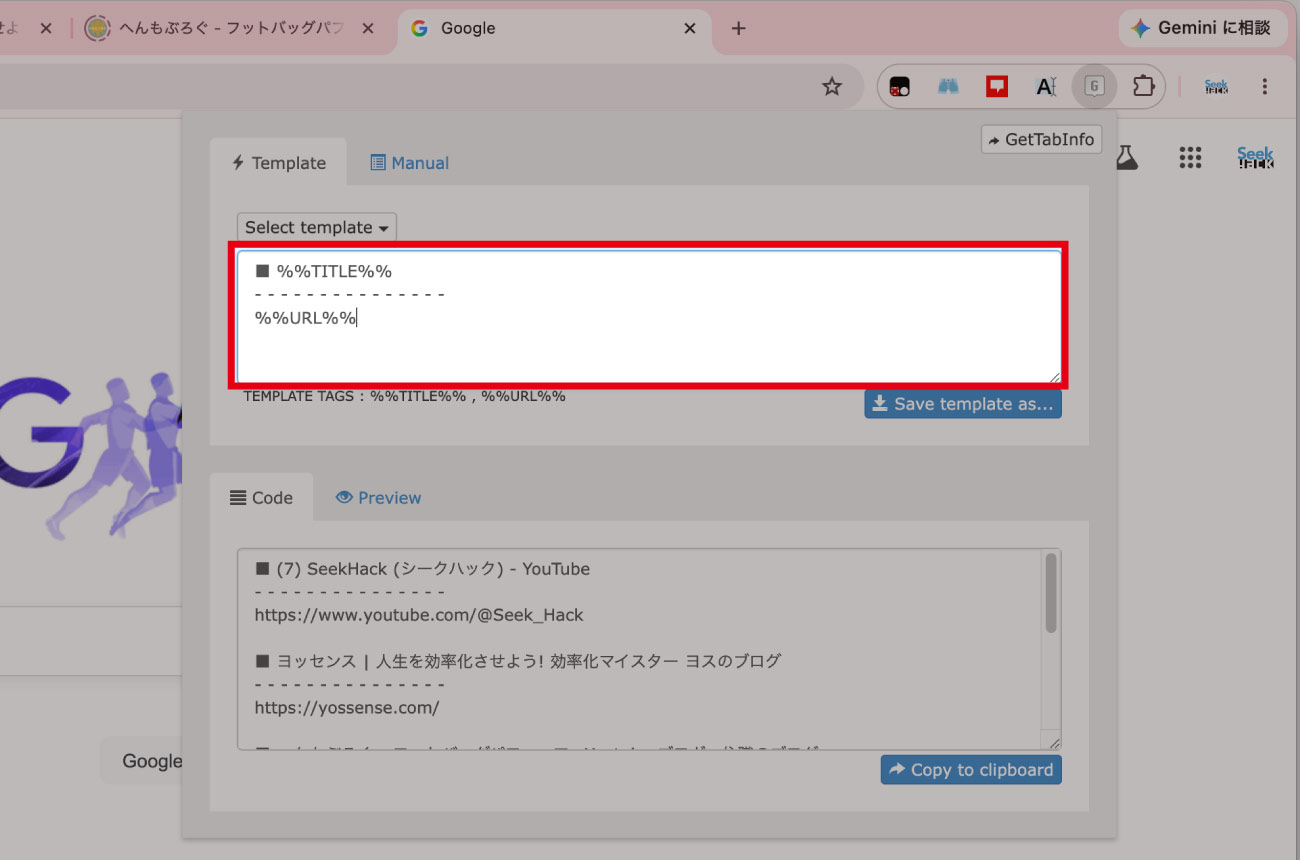This screenshot has height=860, width=1300.
Task: Open the blue binoculars extension icon
Action: [948, 87]
